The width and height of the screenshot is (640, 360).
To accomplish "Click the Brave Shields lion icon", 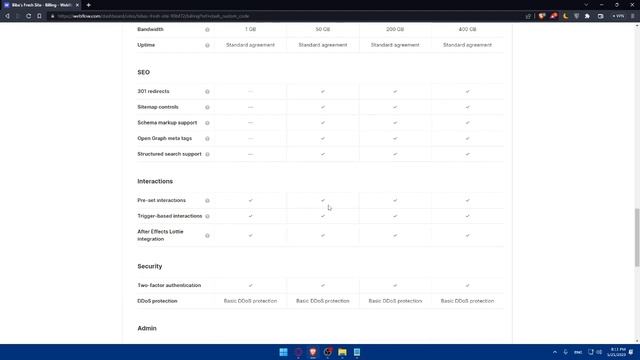I will tap(542, 16).
